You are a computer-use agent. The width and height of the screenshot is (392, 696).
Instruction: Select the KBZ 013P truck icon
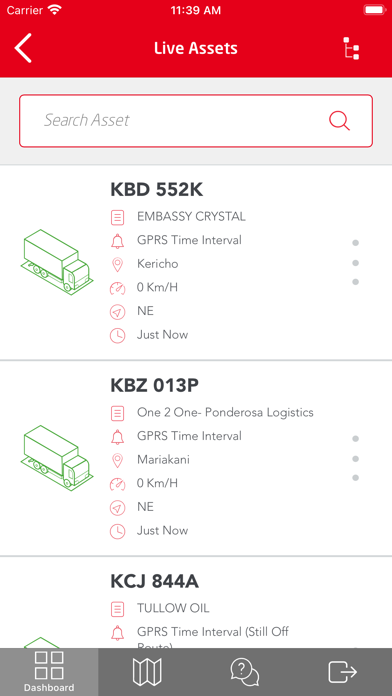57,458
